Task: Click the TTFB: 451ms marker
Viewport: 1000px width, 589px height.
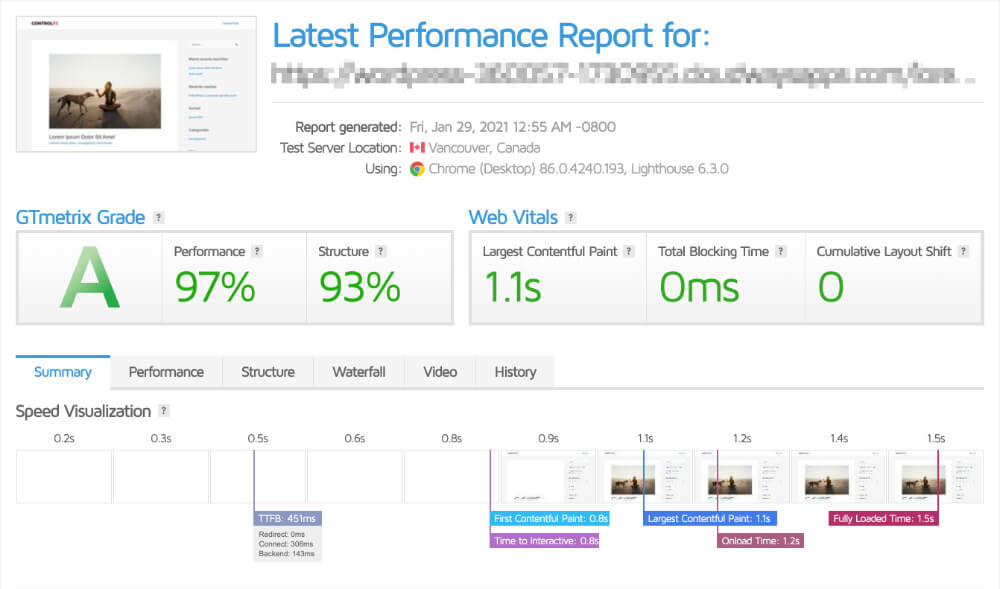Action: [288, 518]
